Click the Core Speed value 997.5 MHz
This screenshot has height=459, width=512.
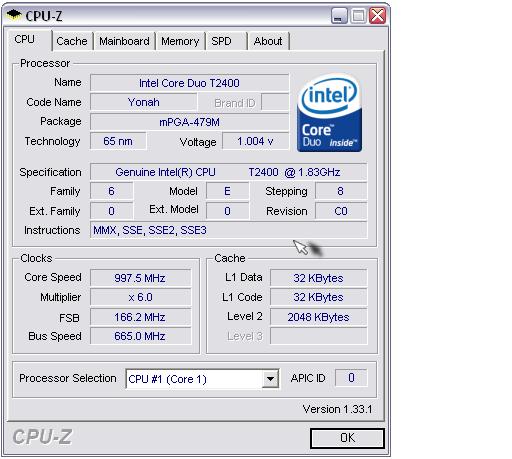coord(140,278)
